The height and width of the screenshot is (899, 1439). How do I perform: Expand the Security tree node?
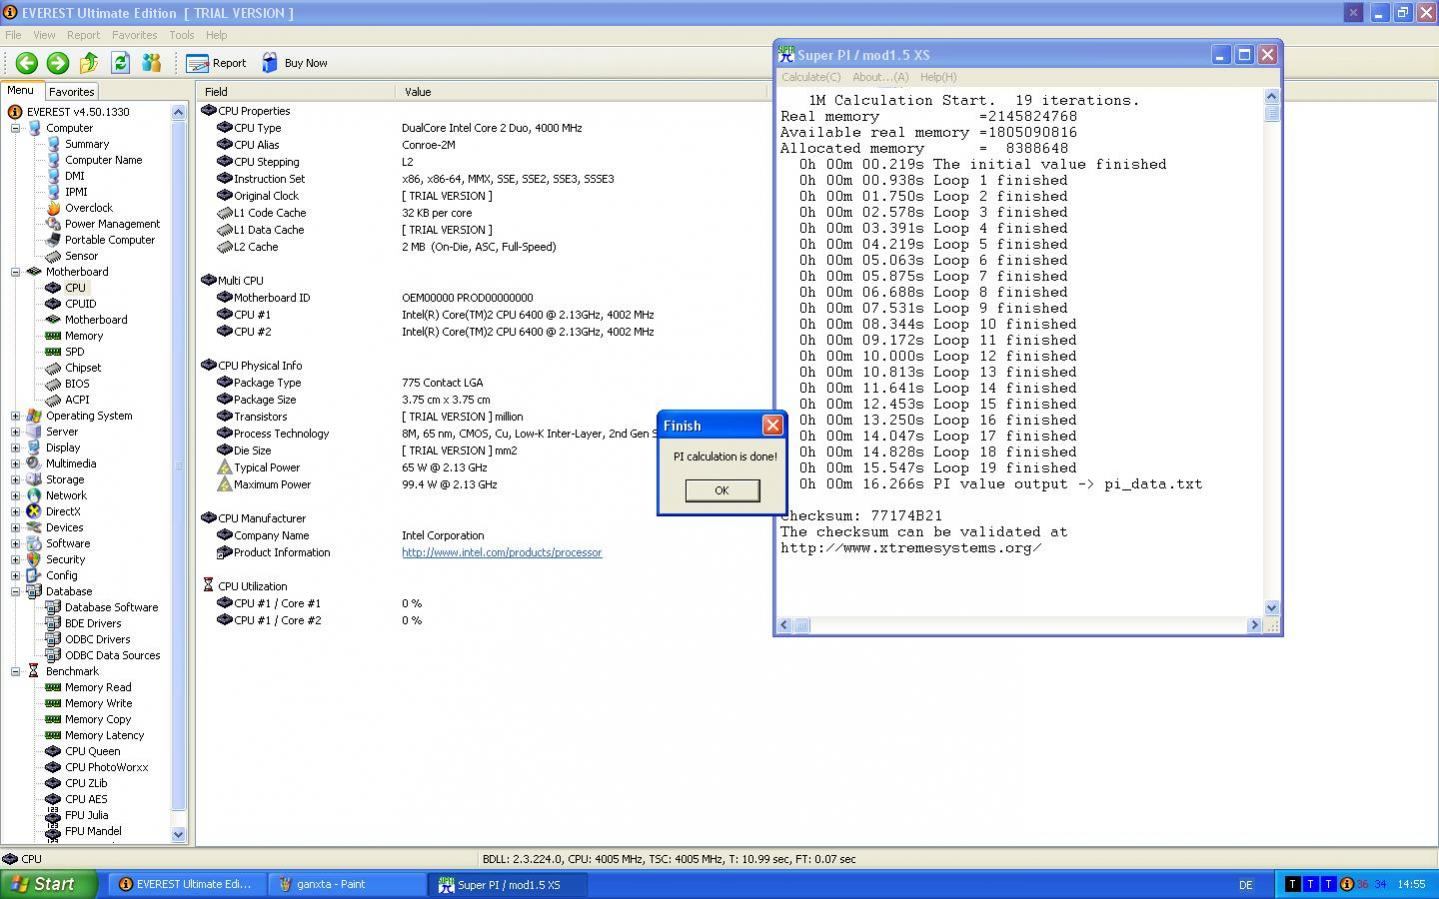pyautogui.click(x=15, y=560)
